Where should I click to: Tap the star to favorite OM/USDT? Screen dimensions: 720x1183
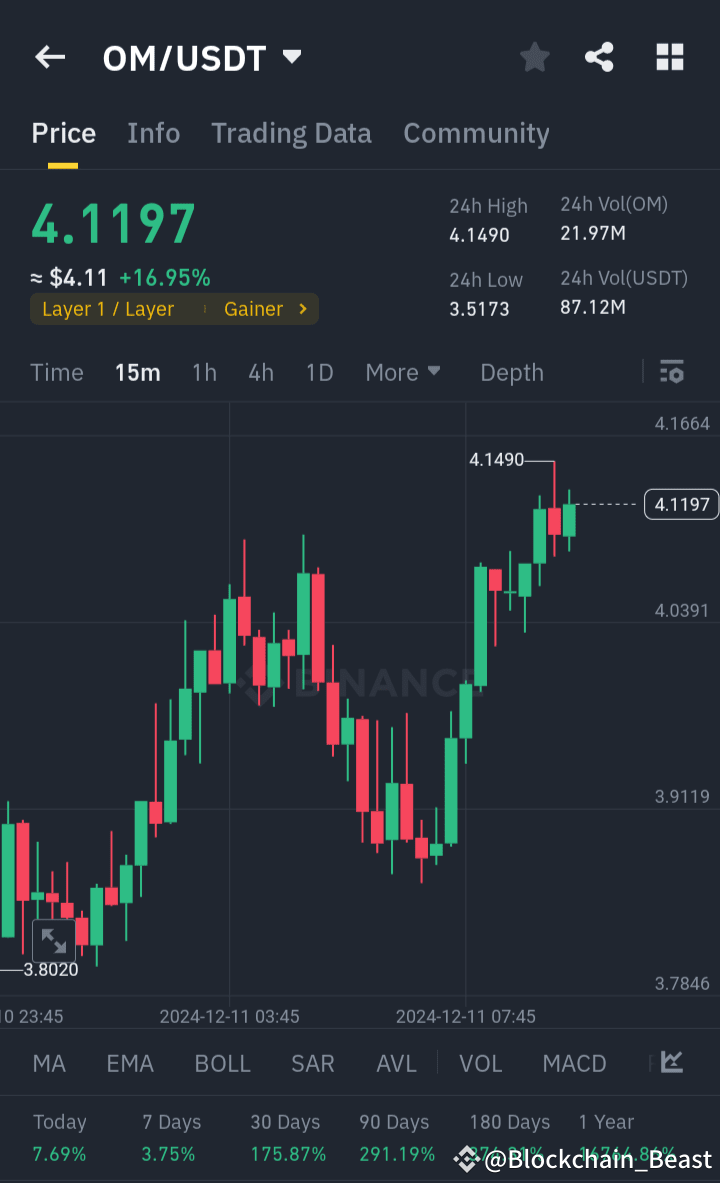pos(534,57)
